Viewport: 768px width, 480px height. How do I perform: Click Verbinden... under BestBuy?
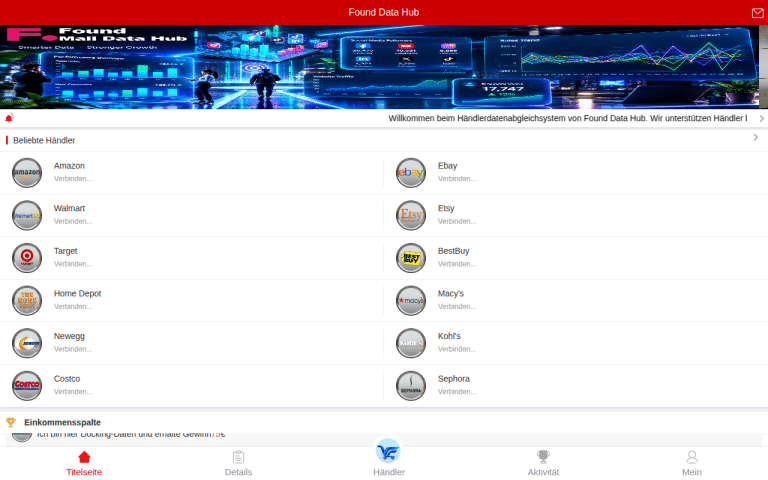point(457,264)
